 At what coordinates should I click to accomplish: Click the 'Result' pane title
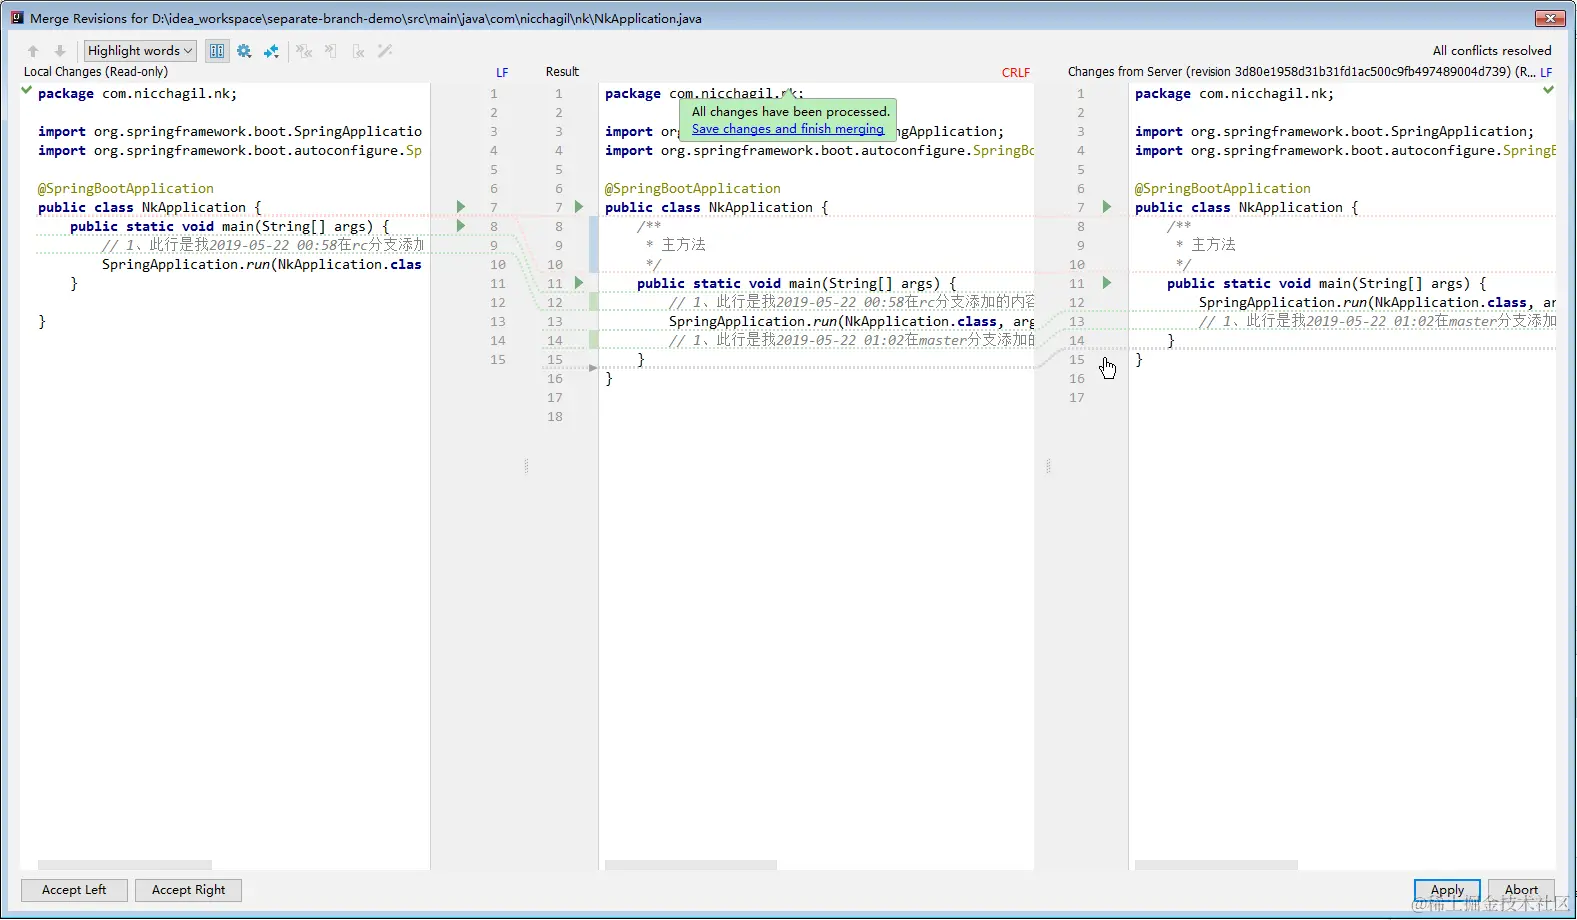pyautogui.click(x=562, y=72)
